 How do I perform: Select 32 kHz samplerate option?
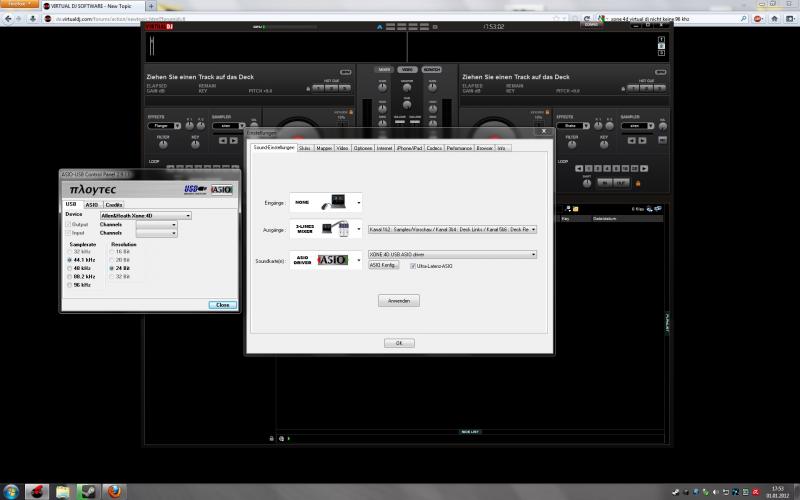(x=79, y=252)
